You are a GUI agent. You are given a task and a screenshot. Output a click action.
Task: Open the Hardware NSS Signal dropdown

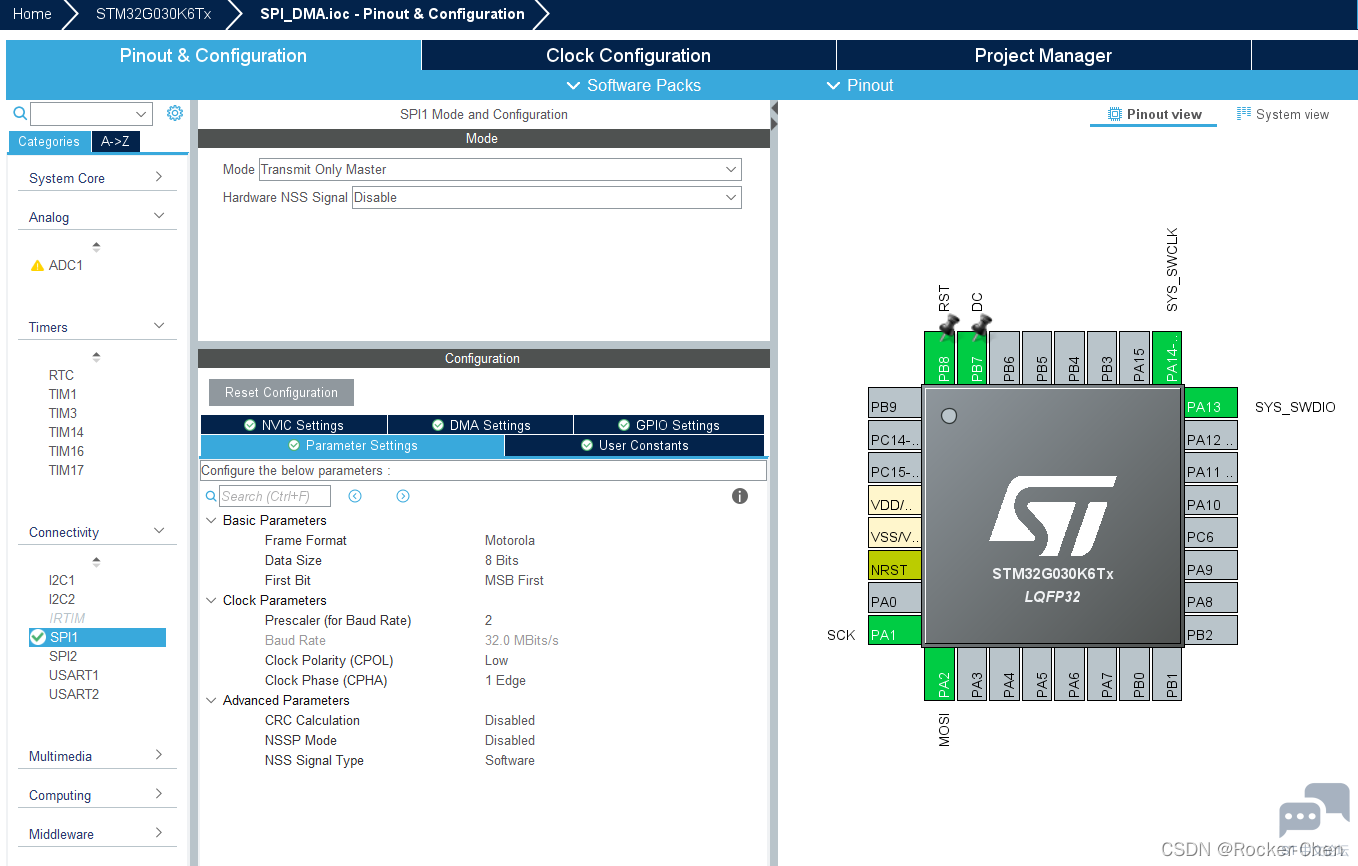point(547,198)
